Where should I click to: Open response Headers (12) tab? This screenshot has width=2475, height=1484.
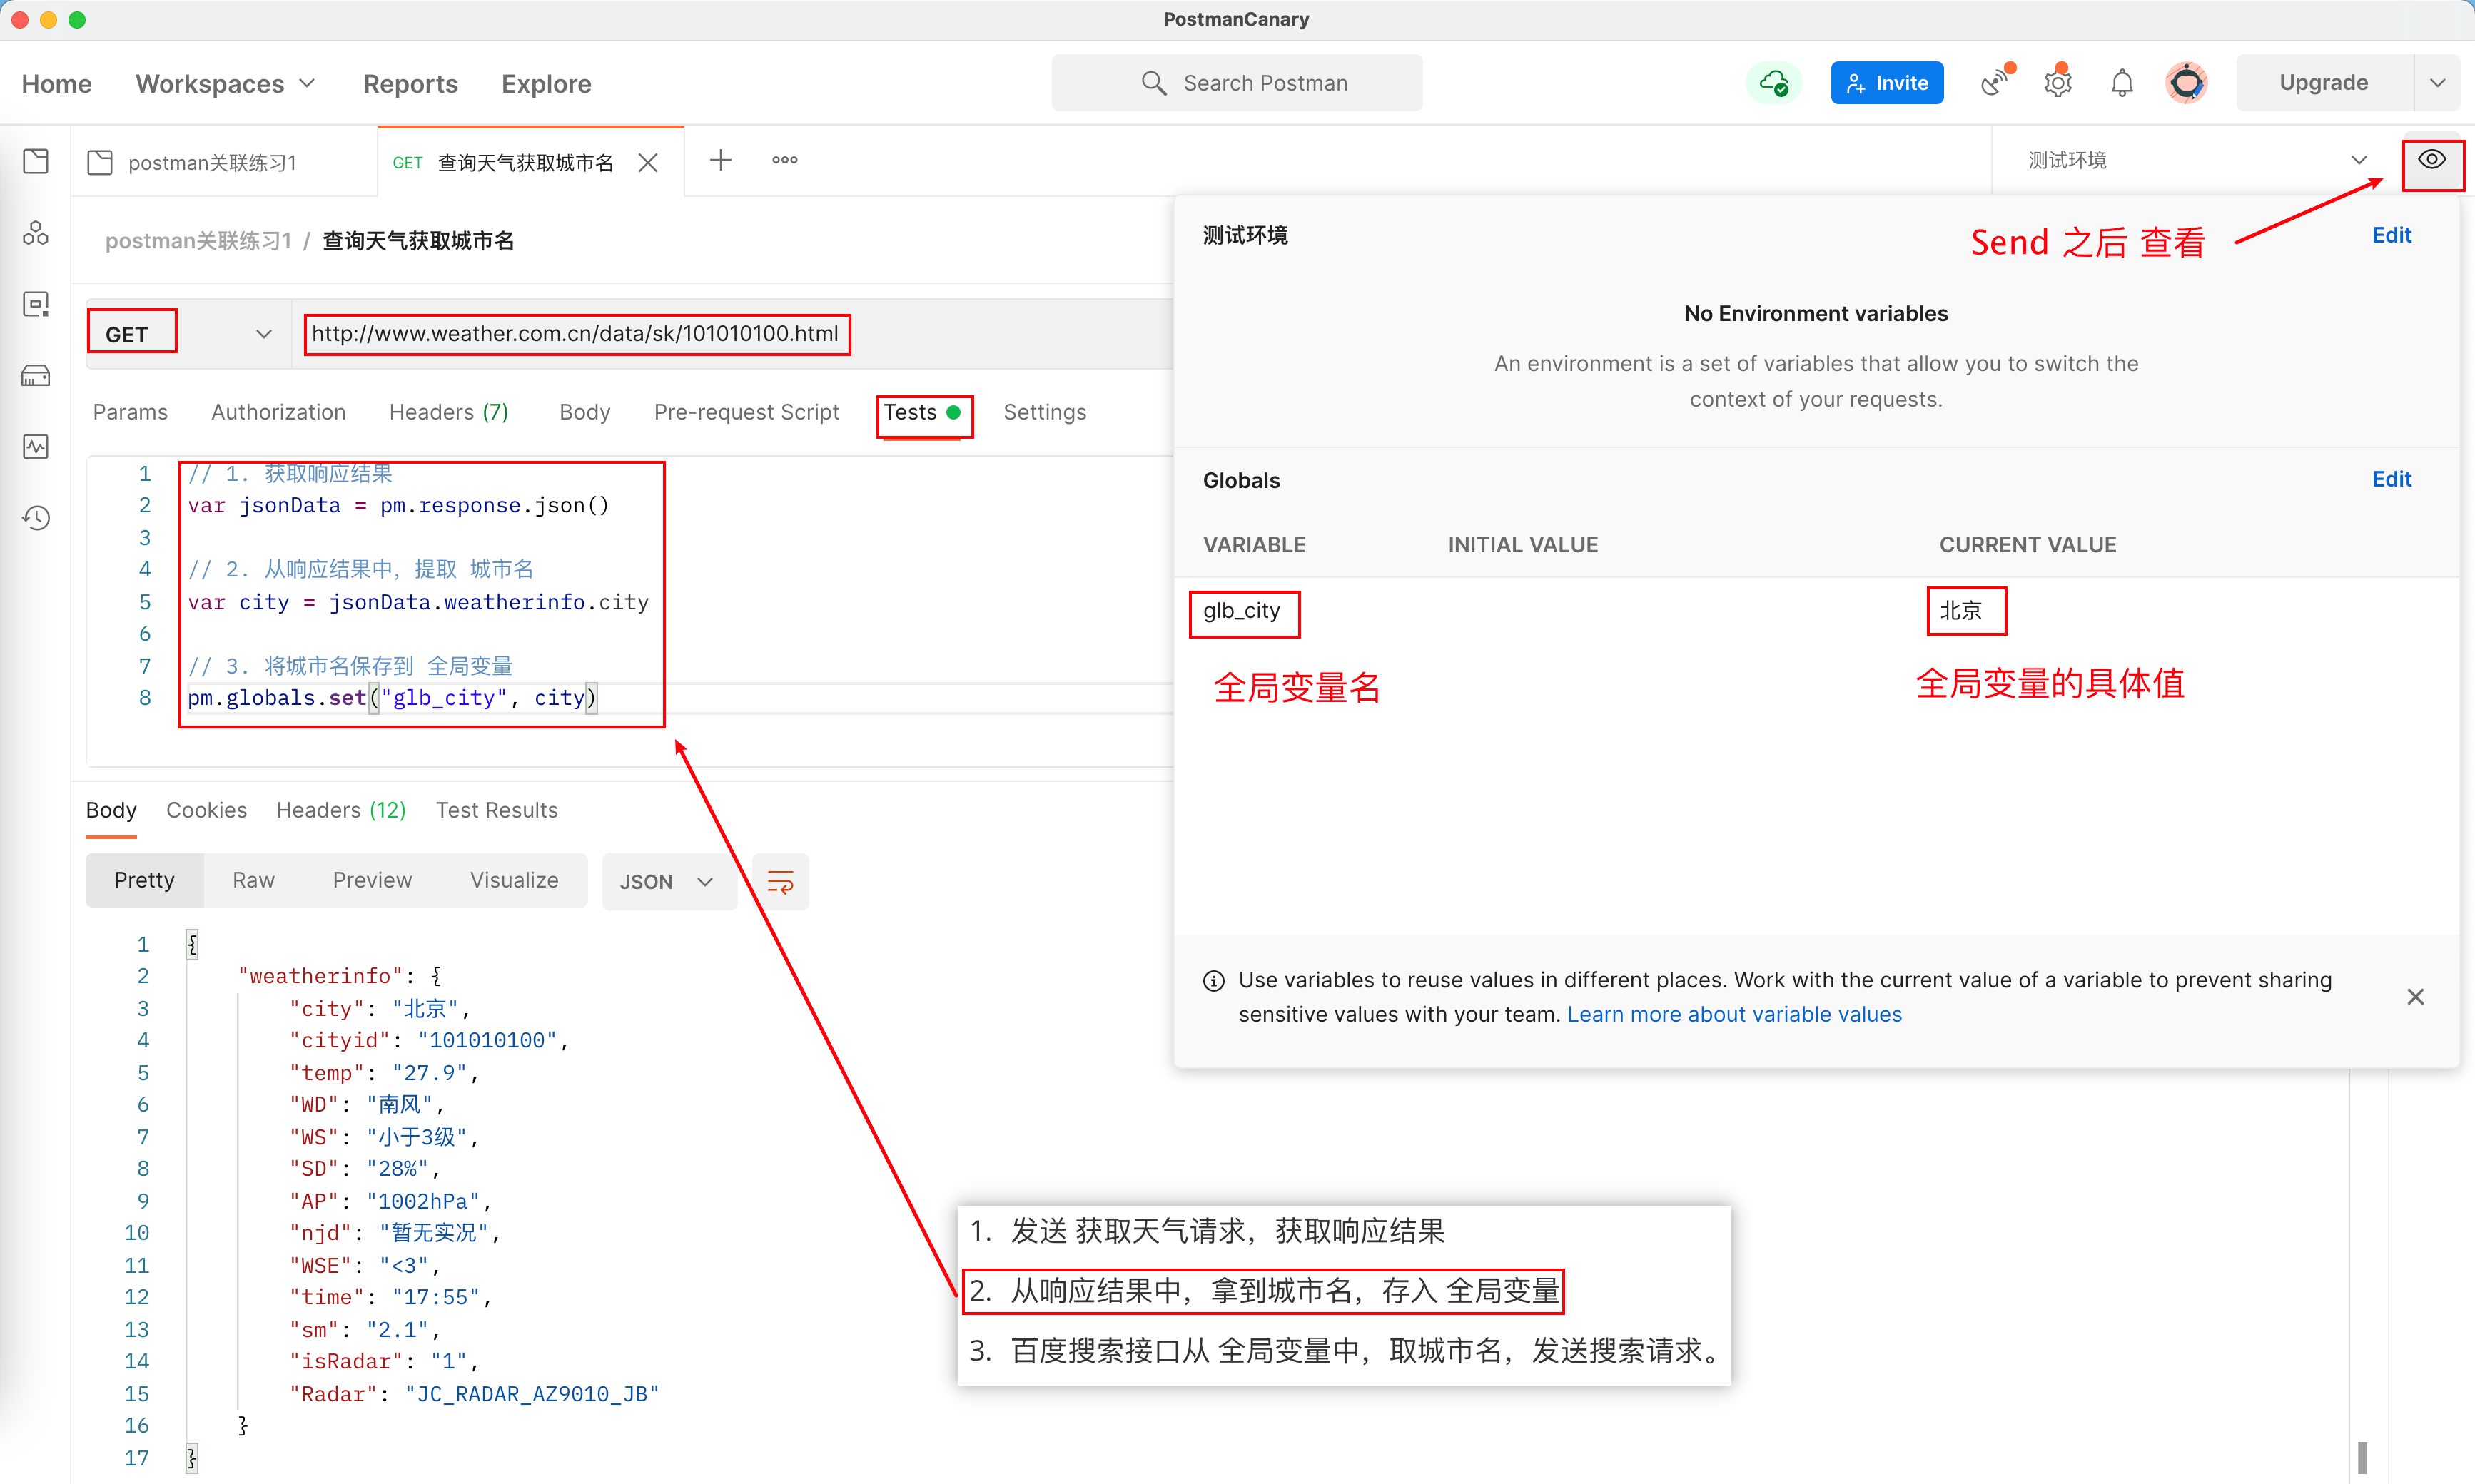point(341,810)
